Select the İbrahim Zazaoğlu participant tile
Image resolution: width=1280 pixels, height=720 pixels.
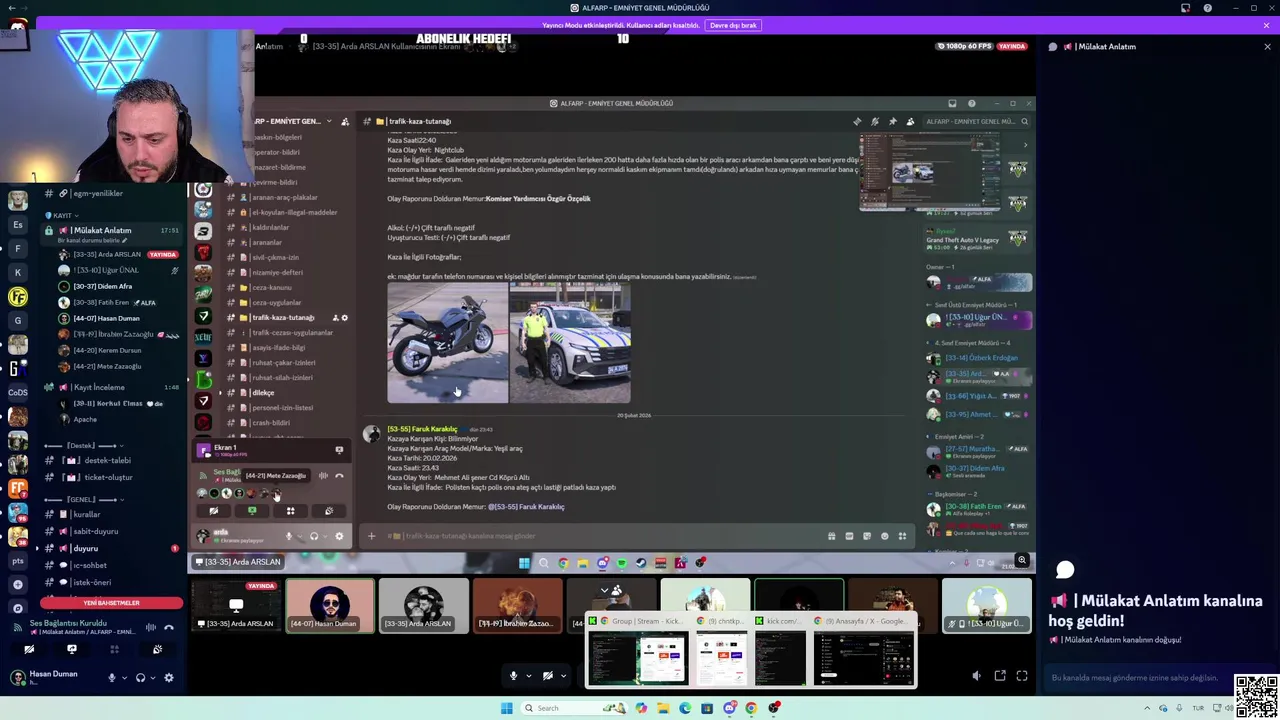(518, 606)
